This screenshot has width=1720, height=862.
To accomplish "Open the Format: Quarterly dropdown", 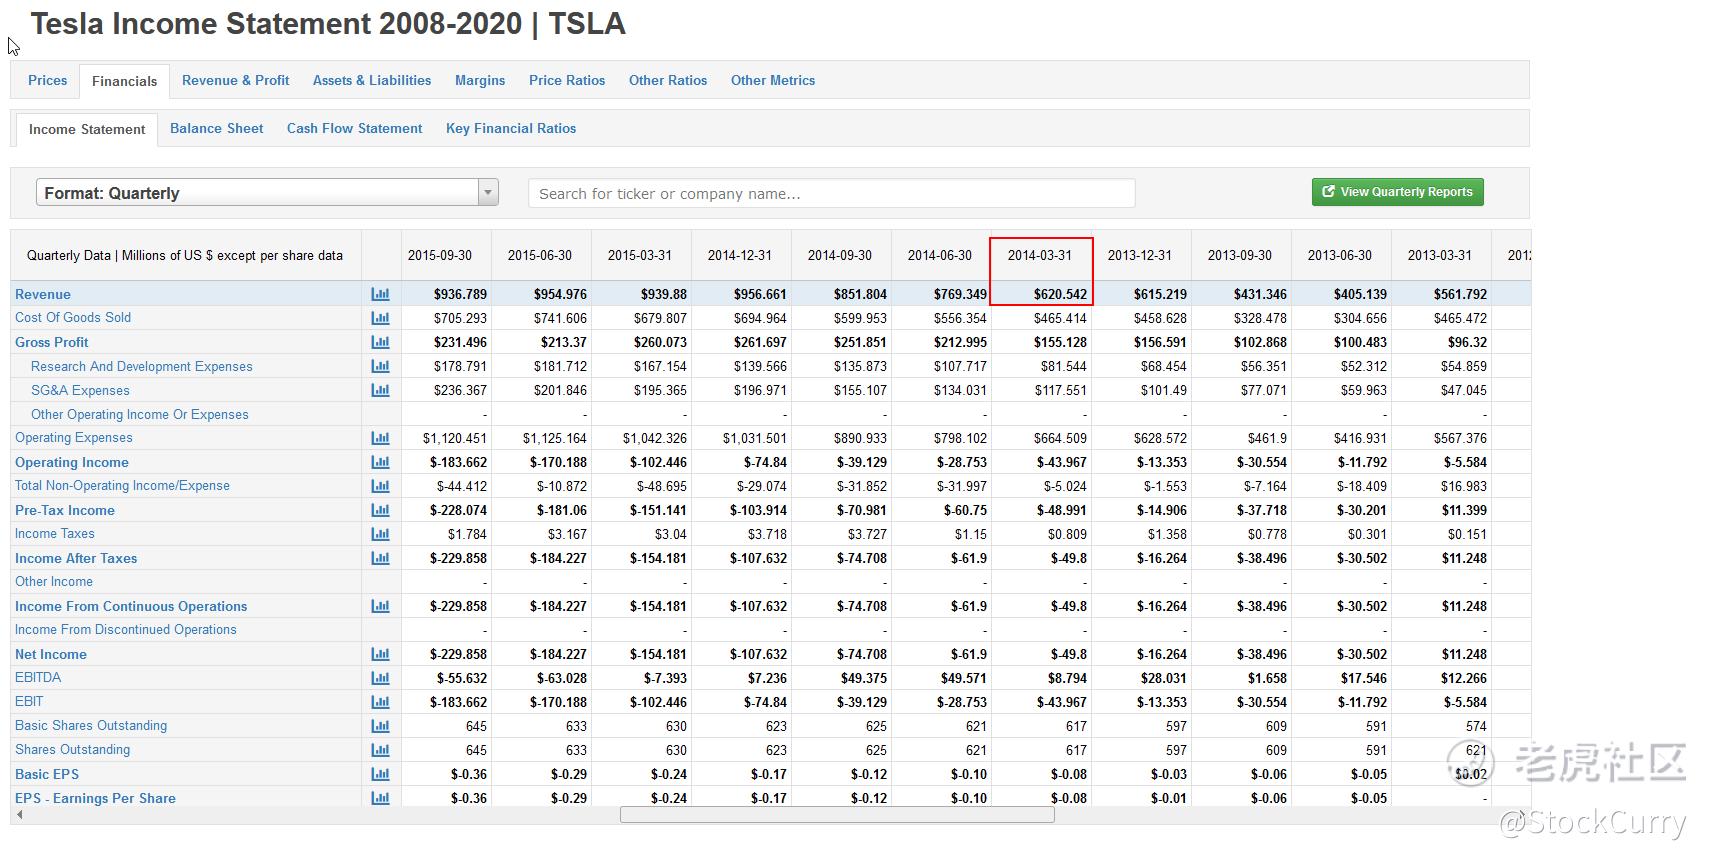I will [267, 193].
